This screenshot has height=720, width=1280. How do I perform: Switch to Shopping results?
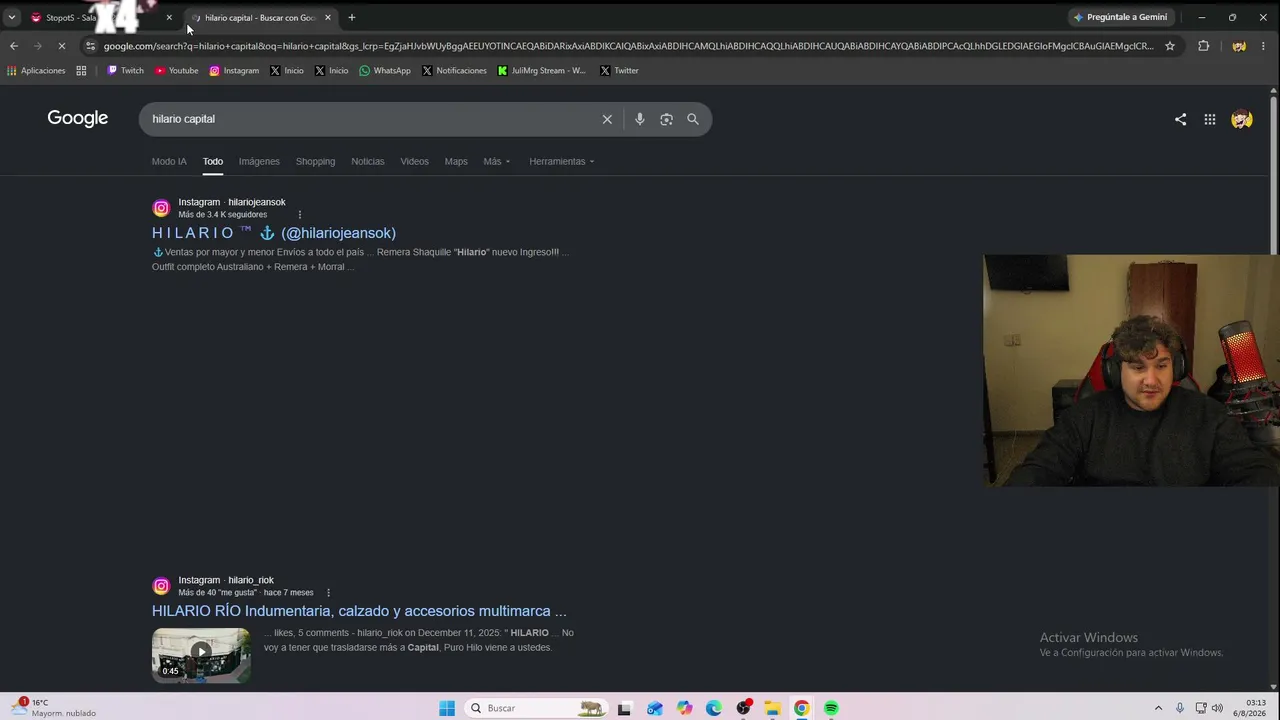coord(315,161)
